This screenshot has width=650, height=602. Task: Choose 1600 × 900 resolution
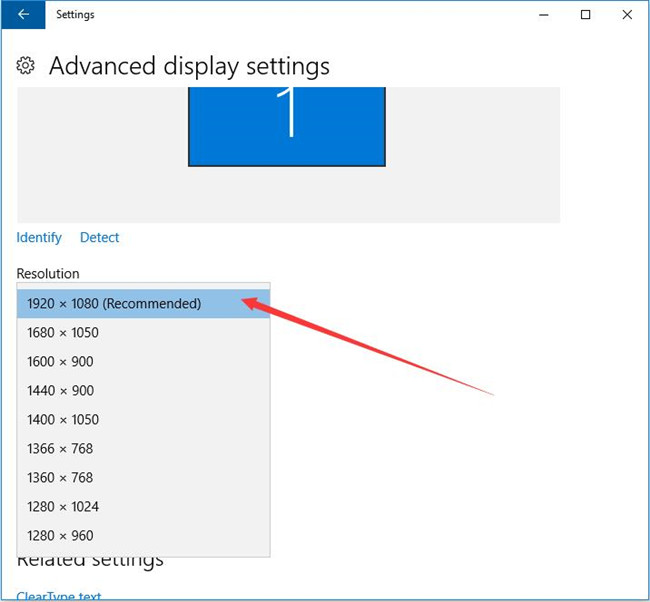[x=143, y=362]
